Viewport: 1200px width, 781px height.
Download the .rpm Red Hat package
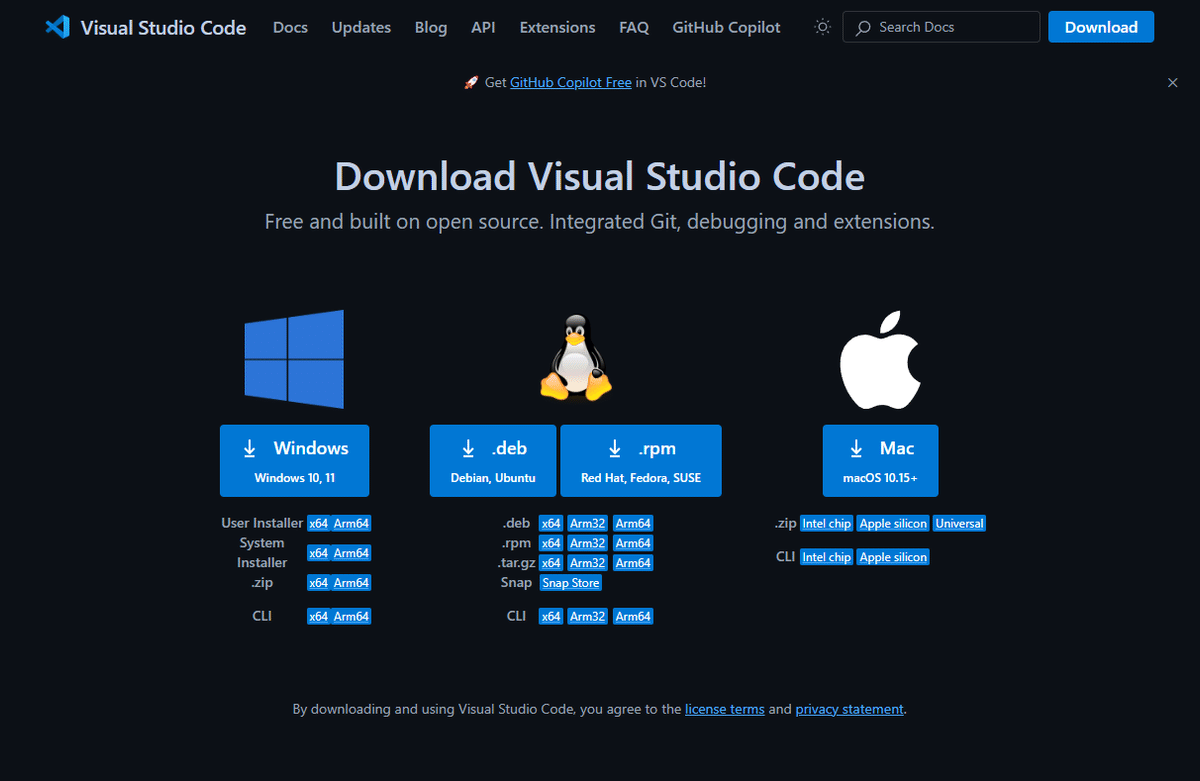point(641,461)
